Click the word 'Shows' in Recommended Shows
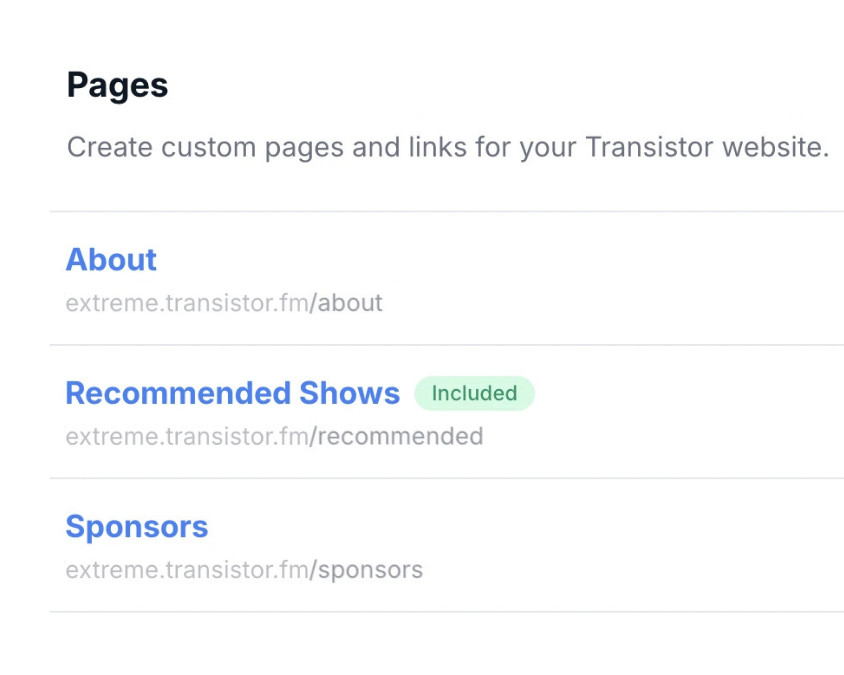844x675 pixels. [349, 393]
